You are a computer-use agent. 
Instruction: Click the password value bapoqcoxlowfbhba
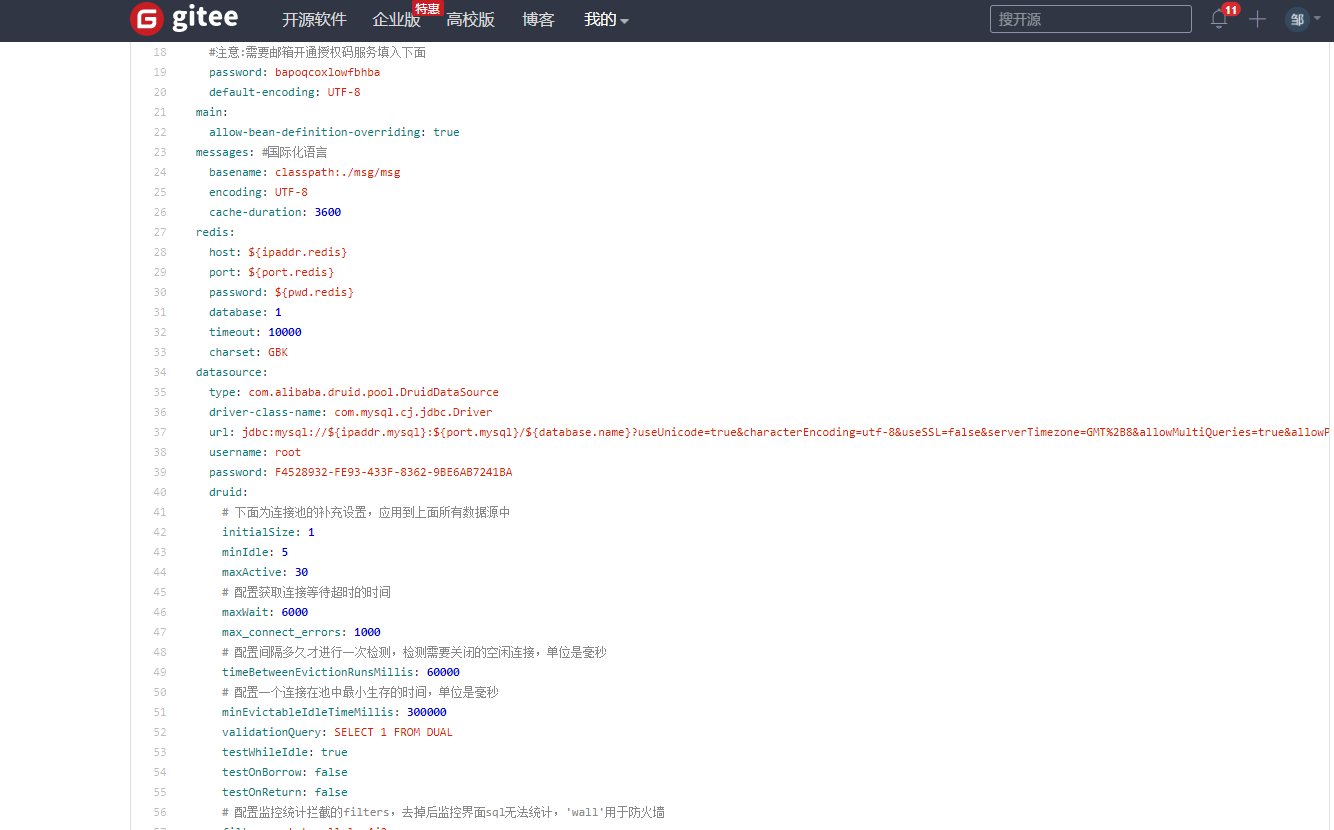coord(327,72)
